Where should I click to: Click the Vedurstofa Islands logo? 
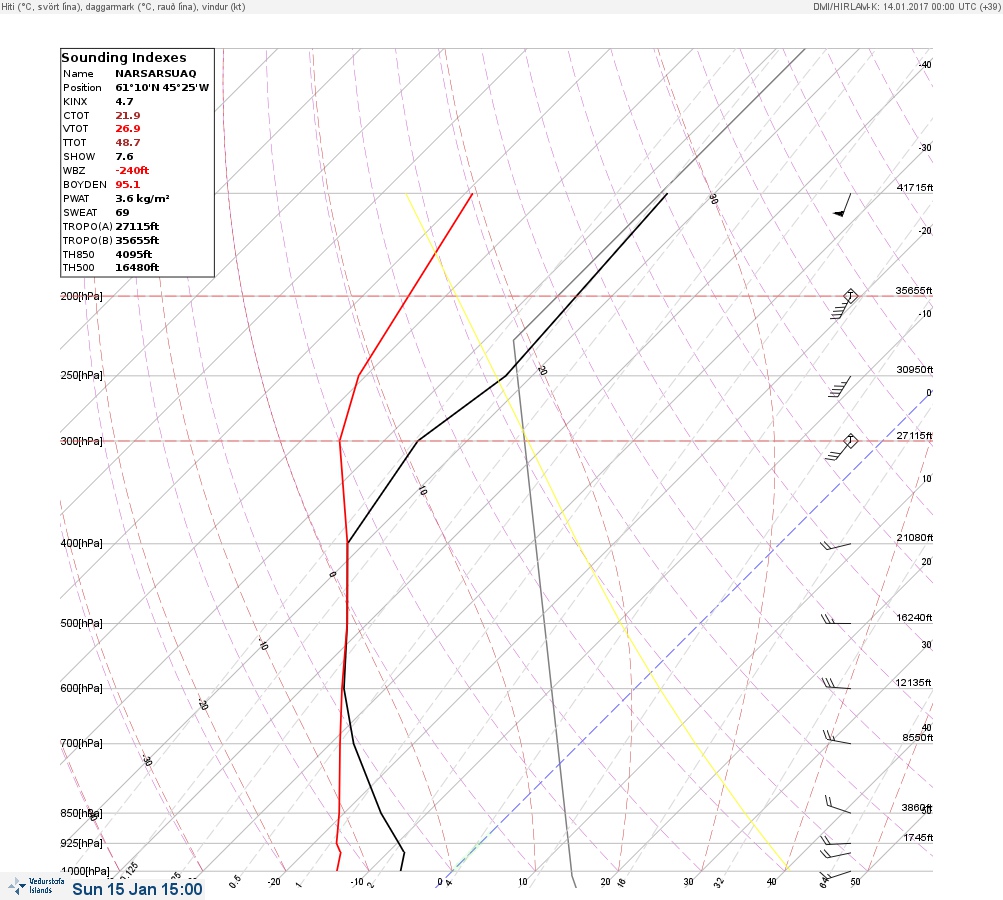(x=36, y=885)
